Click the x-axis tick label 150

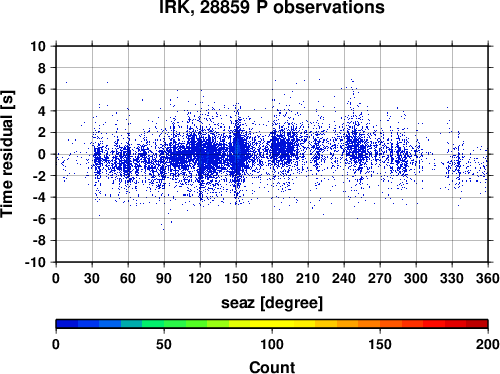pos(236,278)
